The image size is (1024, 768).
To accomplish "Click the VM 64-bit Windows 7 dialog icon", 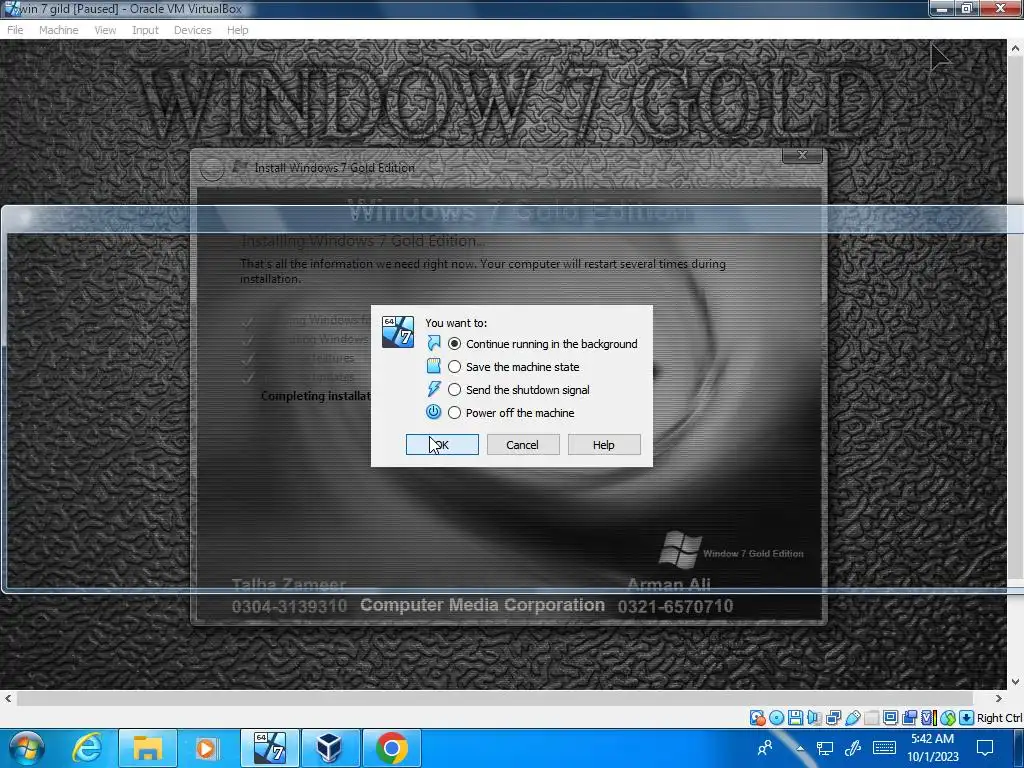I will pos(398,332).
